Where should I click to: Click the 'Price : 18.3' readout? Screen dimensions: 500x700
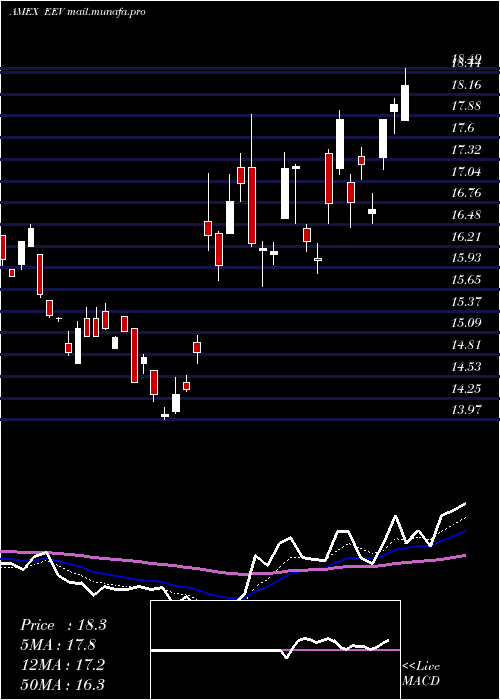63,625
